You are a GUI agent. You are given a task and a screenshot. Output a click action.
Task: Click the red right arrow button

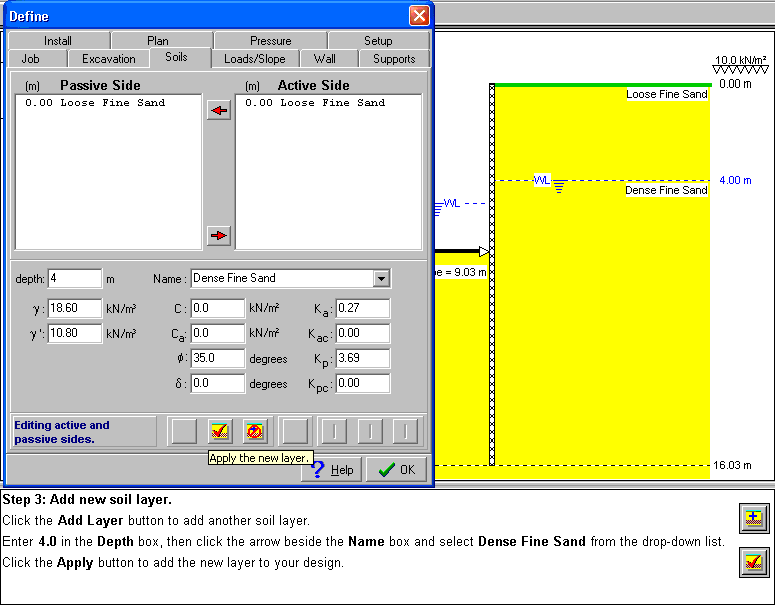pos(218,236)
